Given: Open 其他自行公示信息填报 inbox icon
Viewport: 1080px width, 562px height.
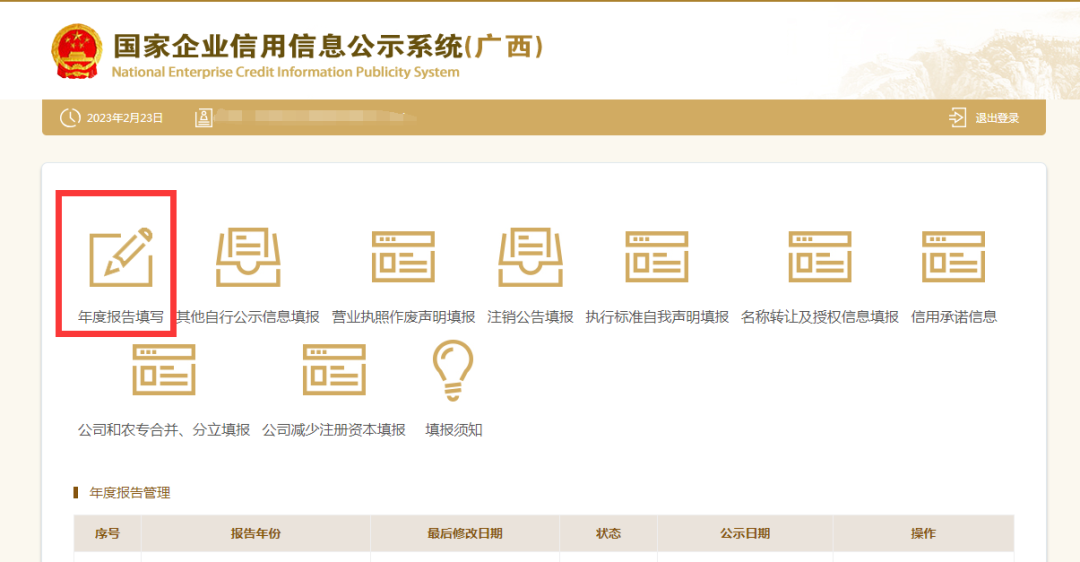Looking at the screenshot, I should point(248,257).
